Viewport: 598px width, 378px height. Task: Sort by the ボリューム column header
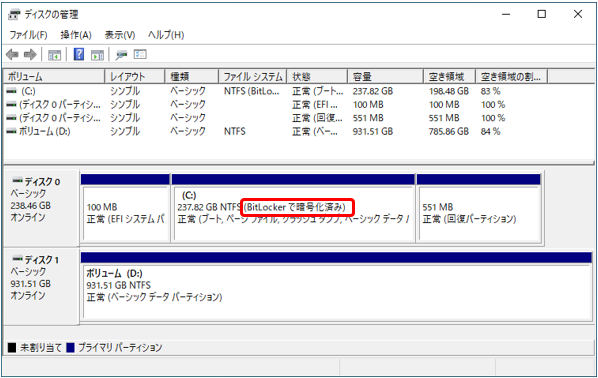tap(54, 77)
